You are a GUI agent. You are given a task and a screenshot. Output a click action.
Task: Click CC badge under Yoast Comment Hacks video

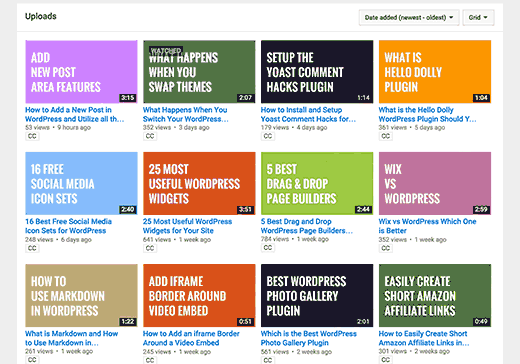pyautogui.click(x=268, y=136)
